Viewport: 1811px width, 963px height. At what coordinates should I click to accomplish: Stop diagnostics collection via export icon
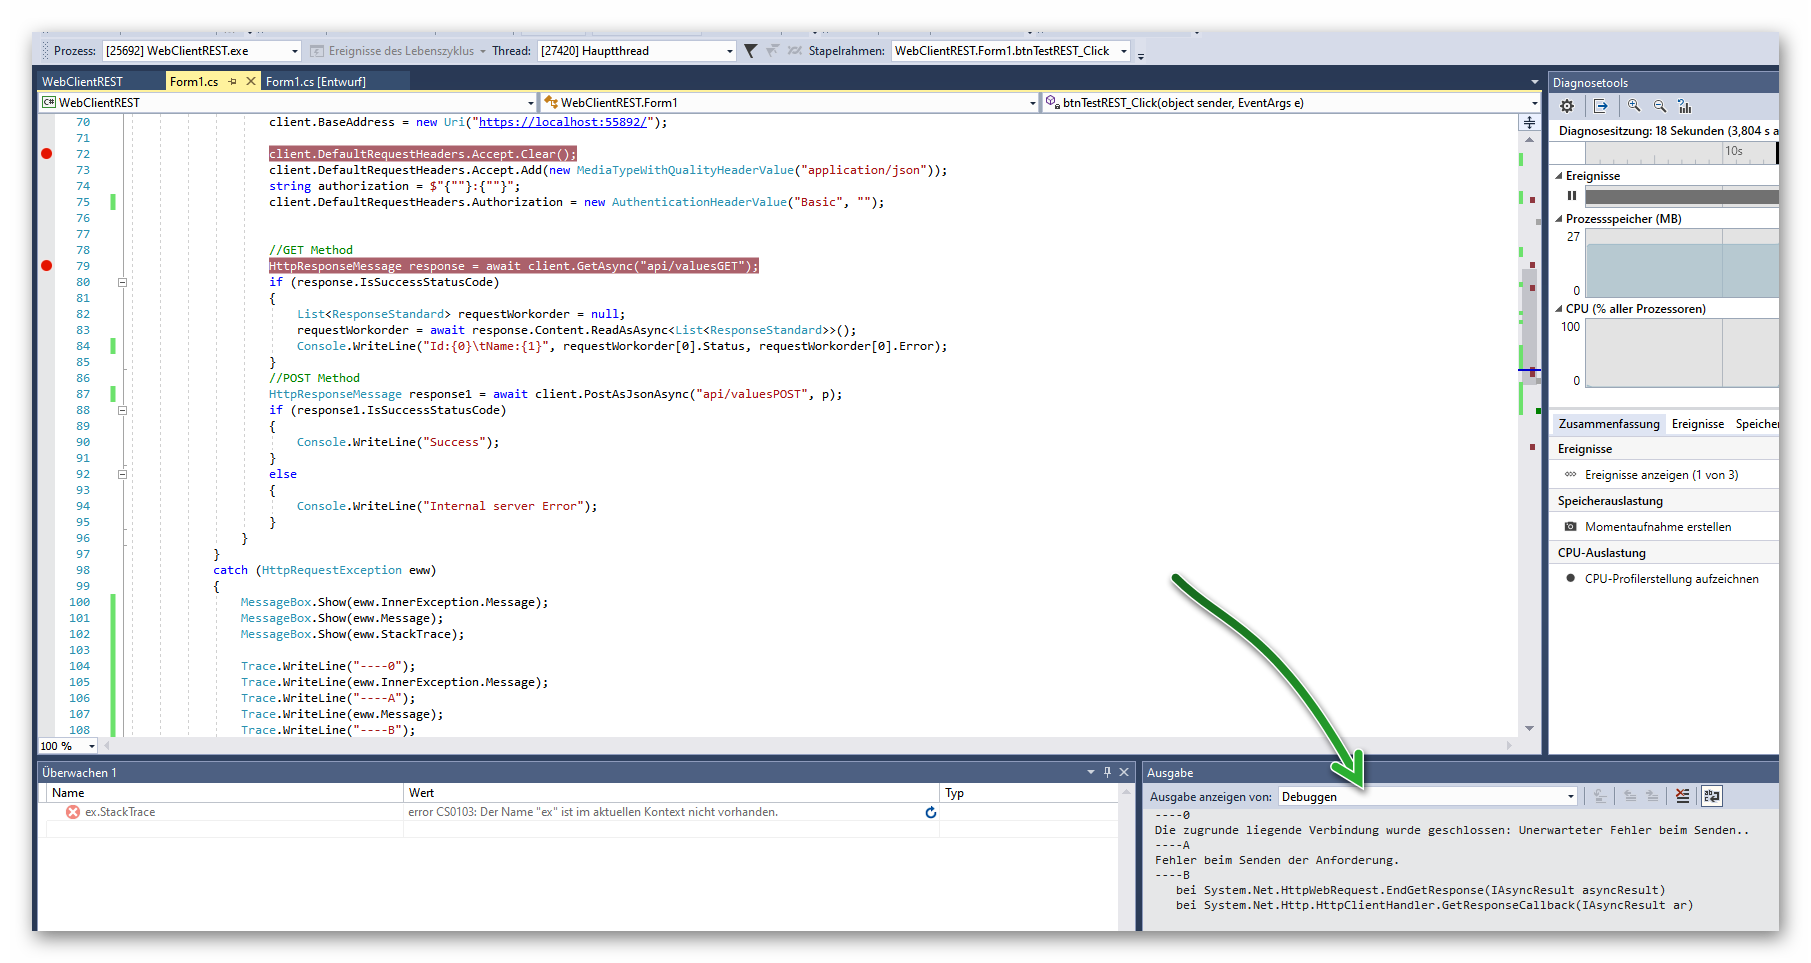[1601, 106]
